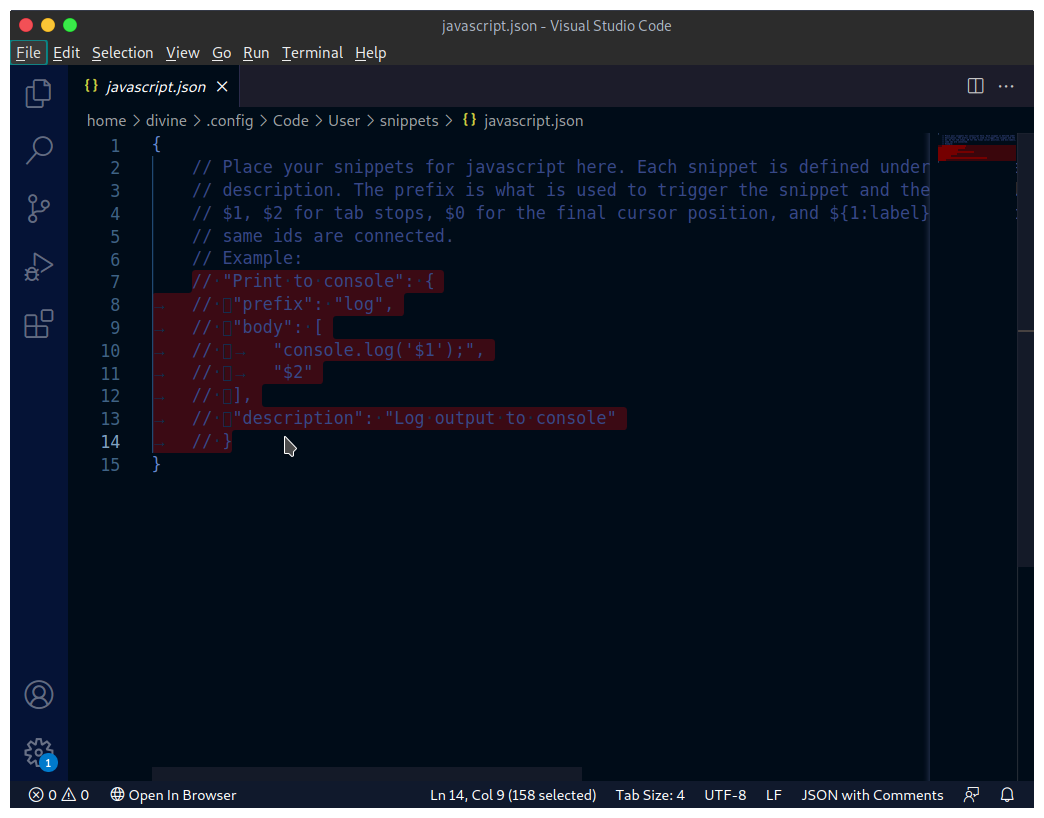Image resolution: width=1044 pixels, height=818 pixels.
Task: Expand the Code breadcrumb segment
Action: [x=290, y=120]
